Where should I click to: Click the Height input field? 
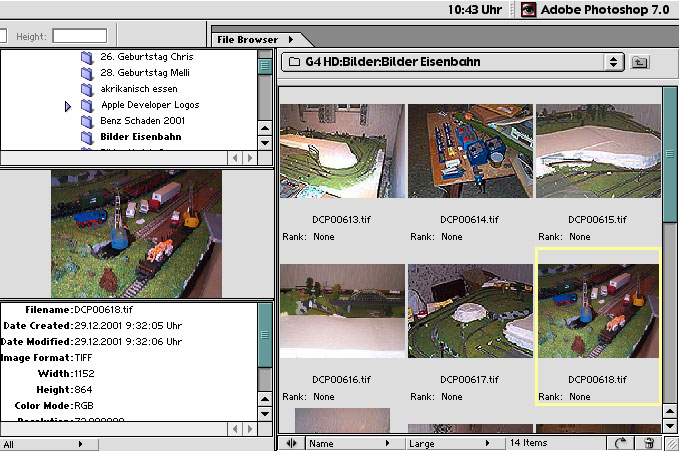[x=80, y=36]
